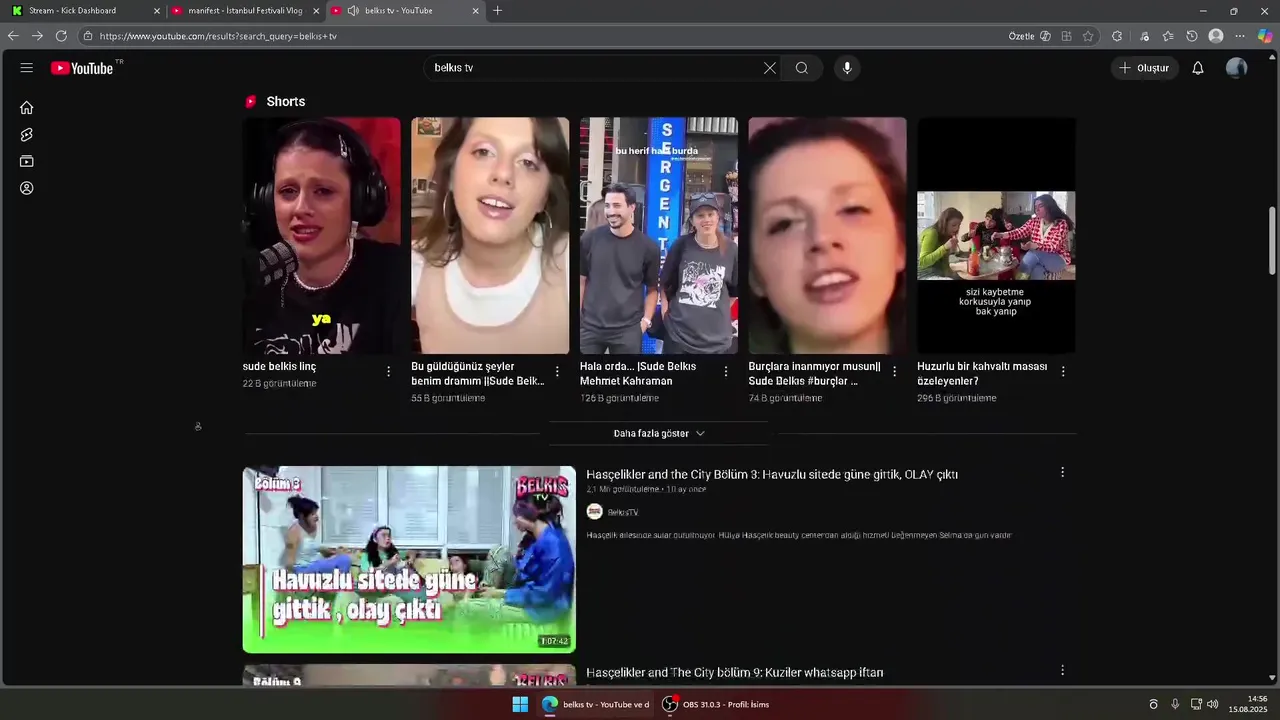Click the Özetle summarize button in the address bar
1280x720 pixels.
coord(1030,36)
